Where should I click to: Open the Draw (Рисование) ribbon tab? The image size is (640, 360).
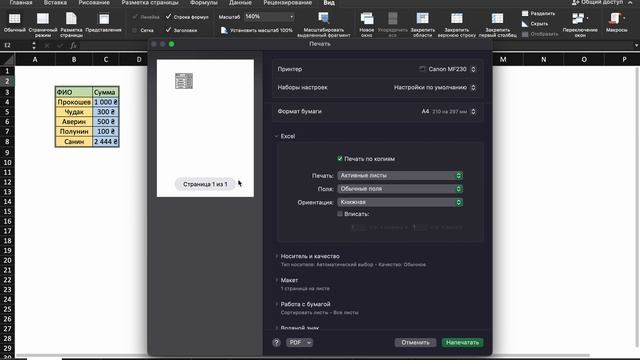[x=94, y=2]
